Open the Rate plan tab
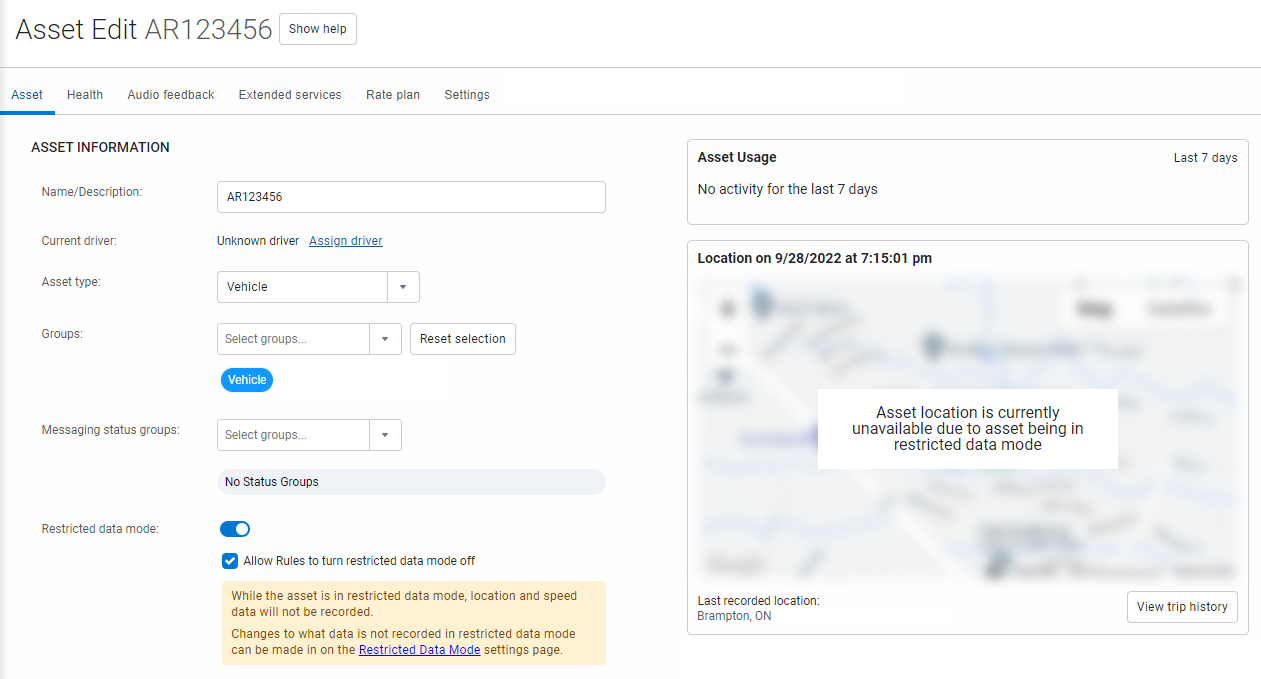 (x=392, y=94)
